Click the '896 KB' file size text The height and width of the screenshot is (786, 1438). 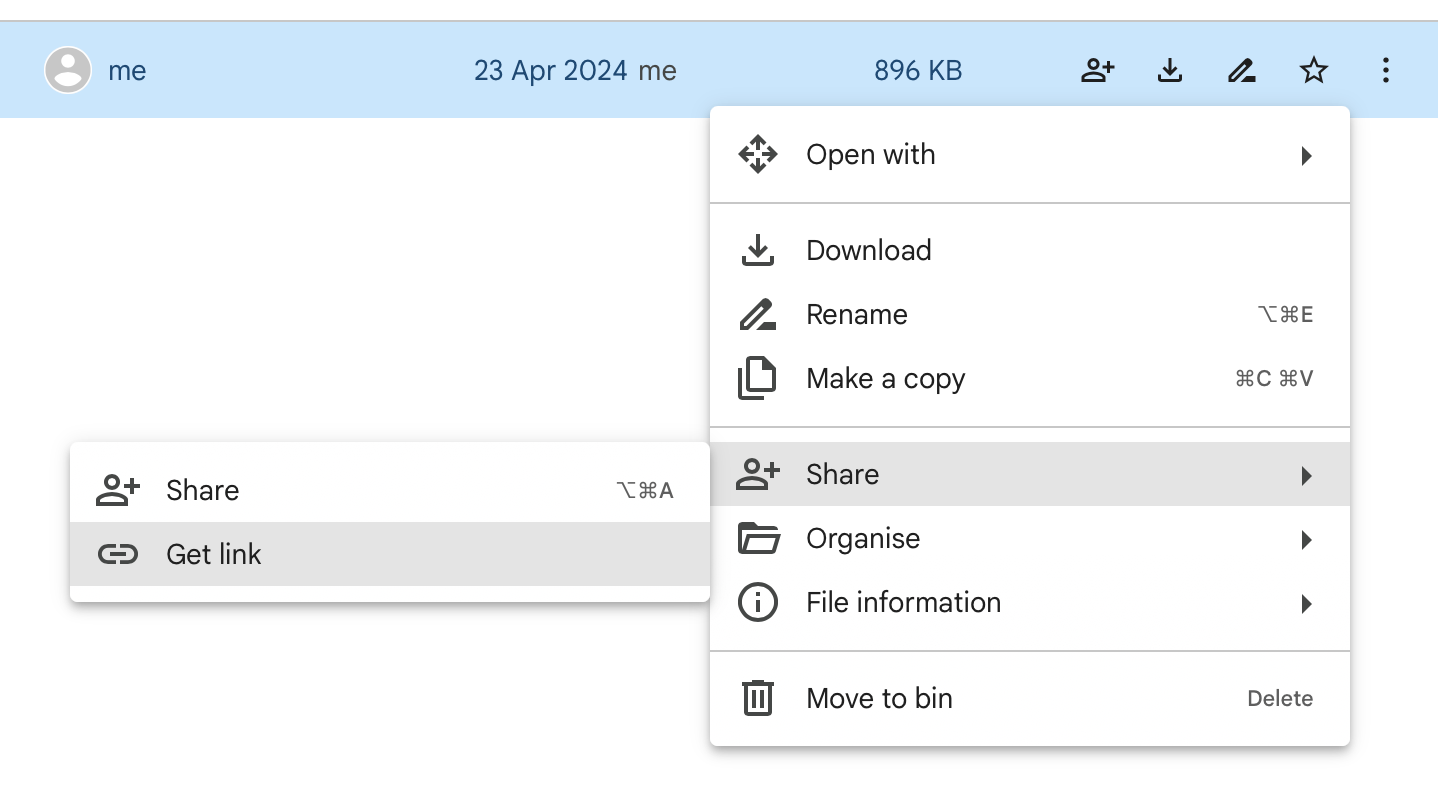[x=918, y=71]
